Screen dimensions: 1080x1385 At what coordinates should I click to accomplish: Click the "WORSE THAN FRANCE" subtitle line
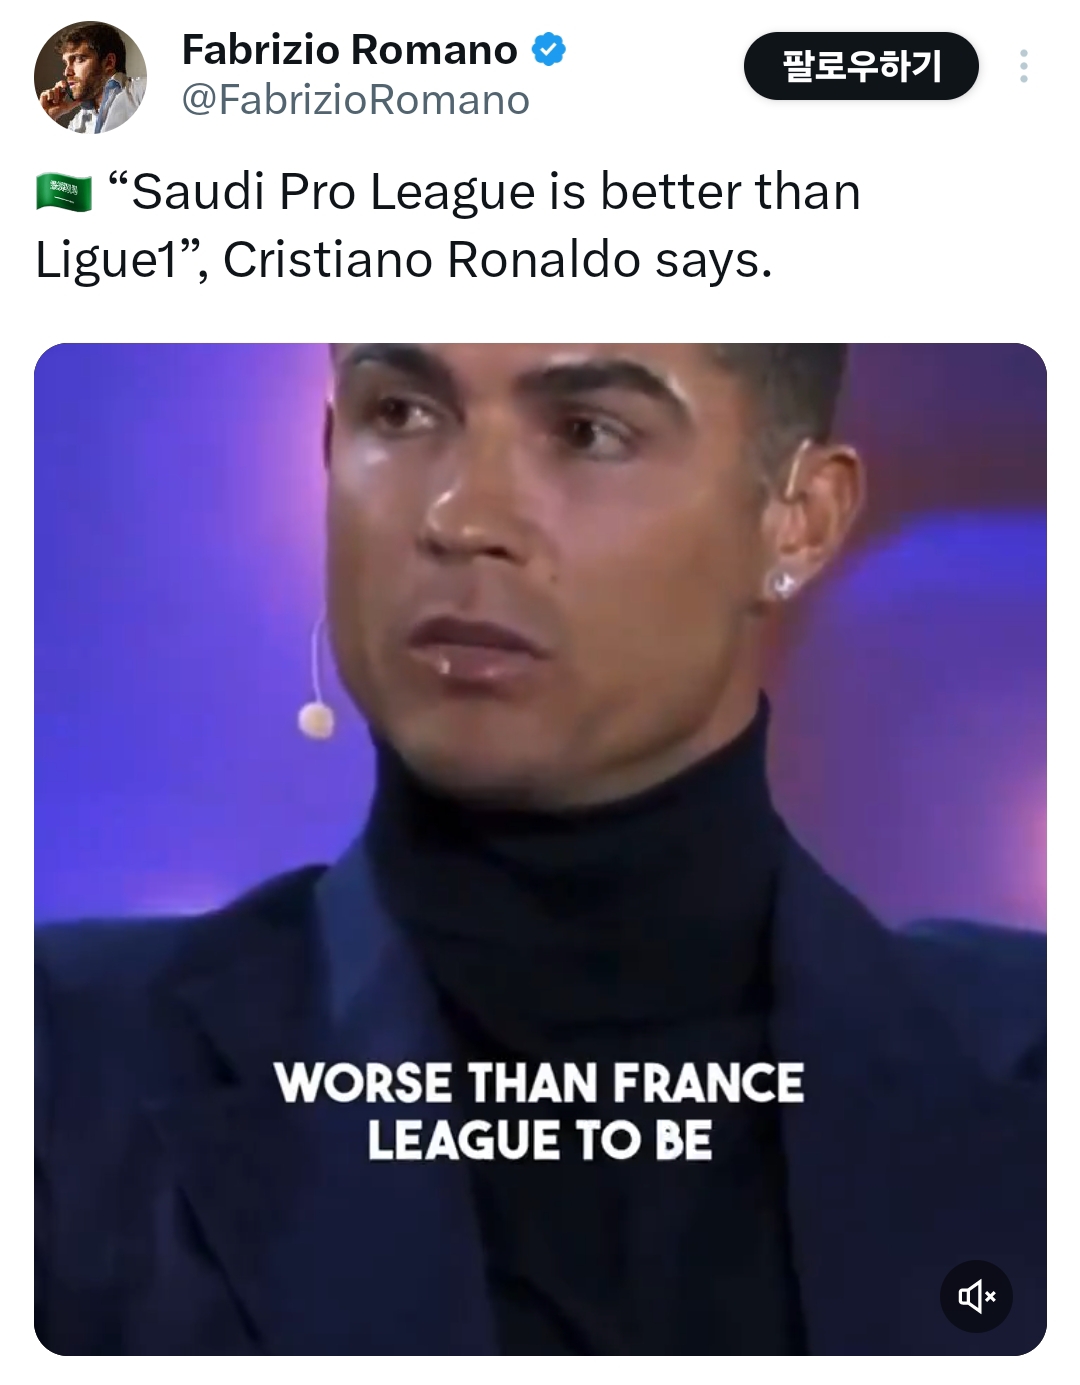pyautogui.click(x=540, y=1083)
